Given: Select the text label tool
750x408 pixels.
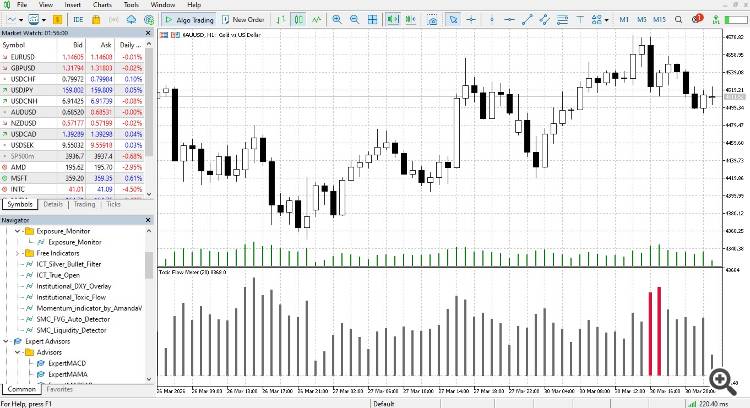Looking at the screenshot, I should point(580,20).
